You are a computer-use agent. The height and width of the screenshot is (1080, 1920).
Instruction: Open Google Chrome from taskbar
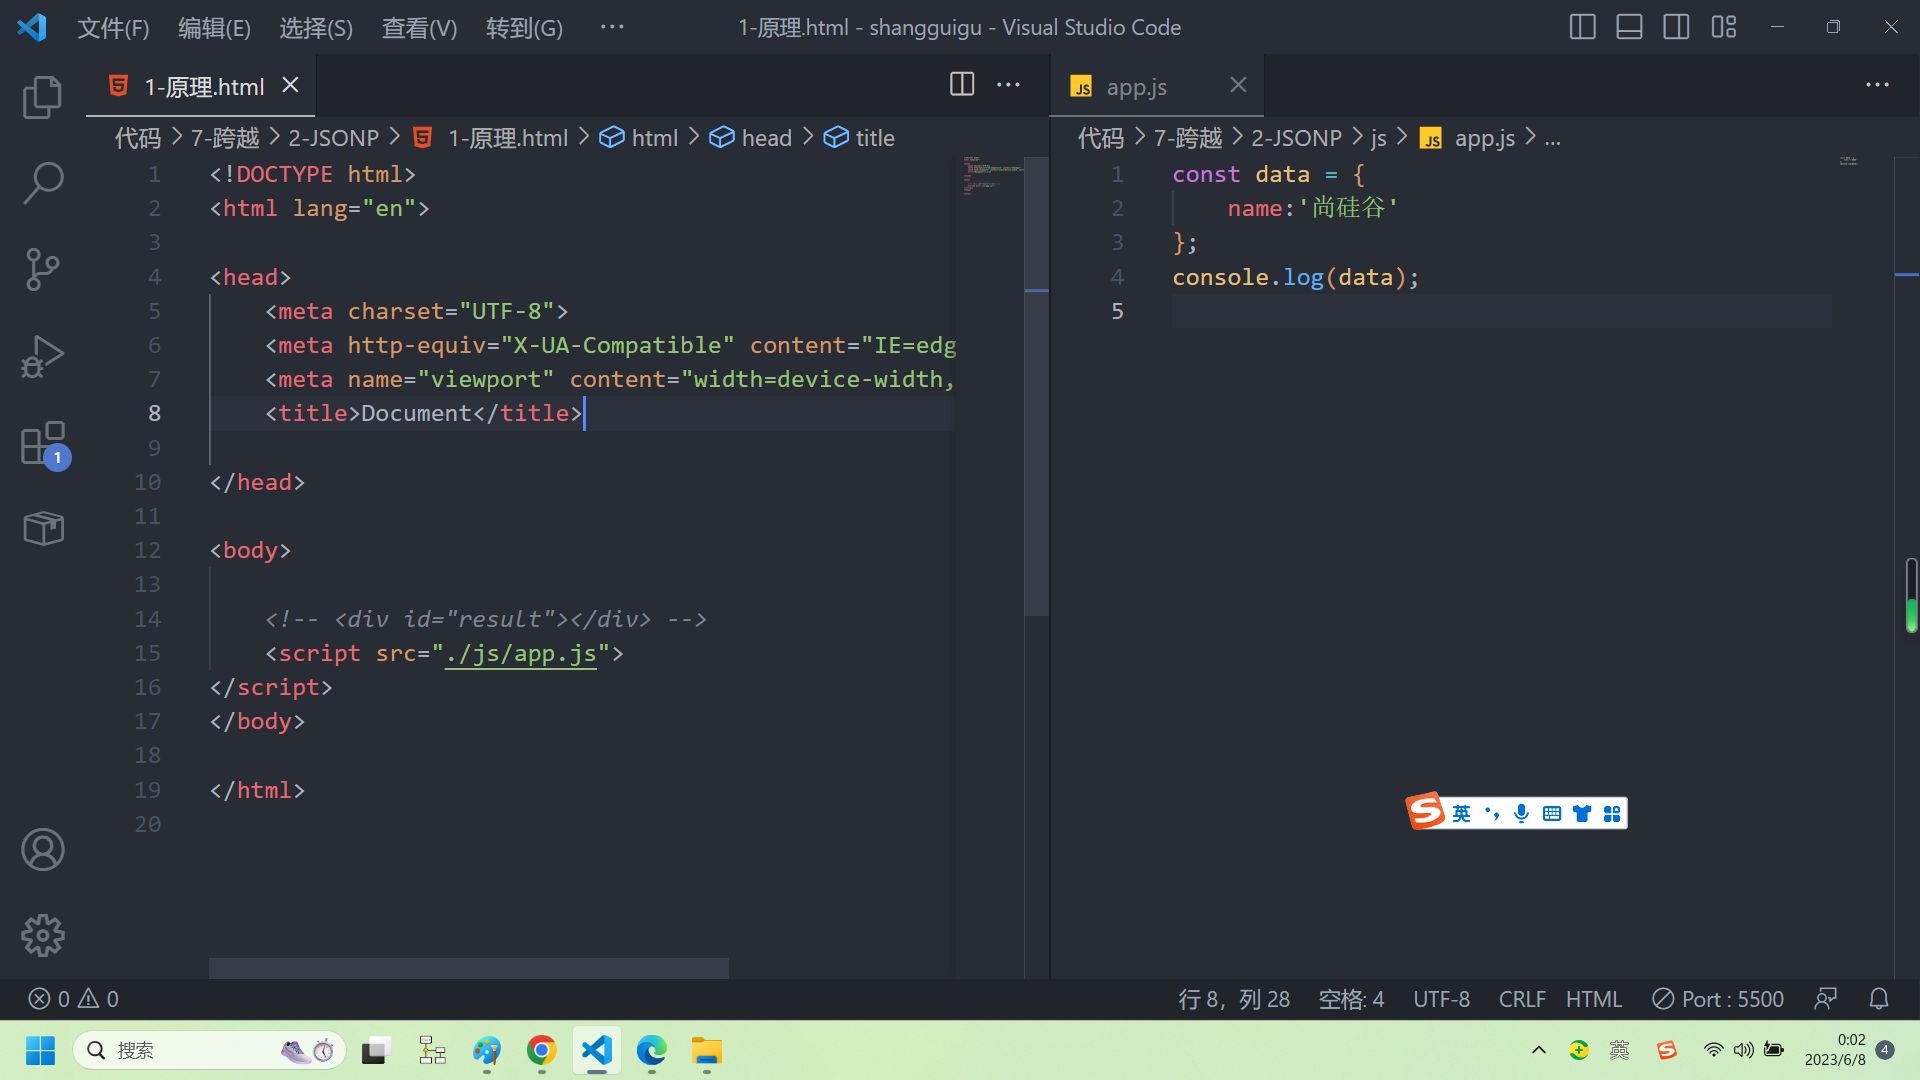pyautogui.click(x=541, y=1051)
